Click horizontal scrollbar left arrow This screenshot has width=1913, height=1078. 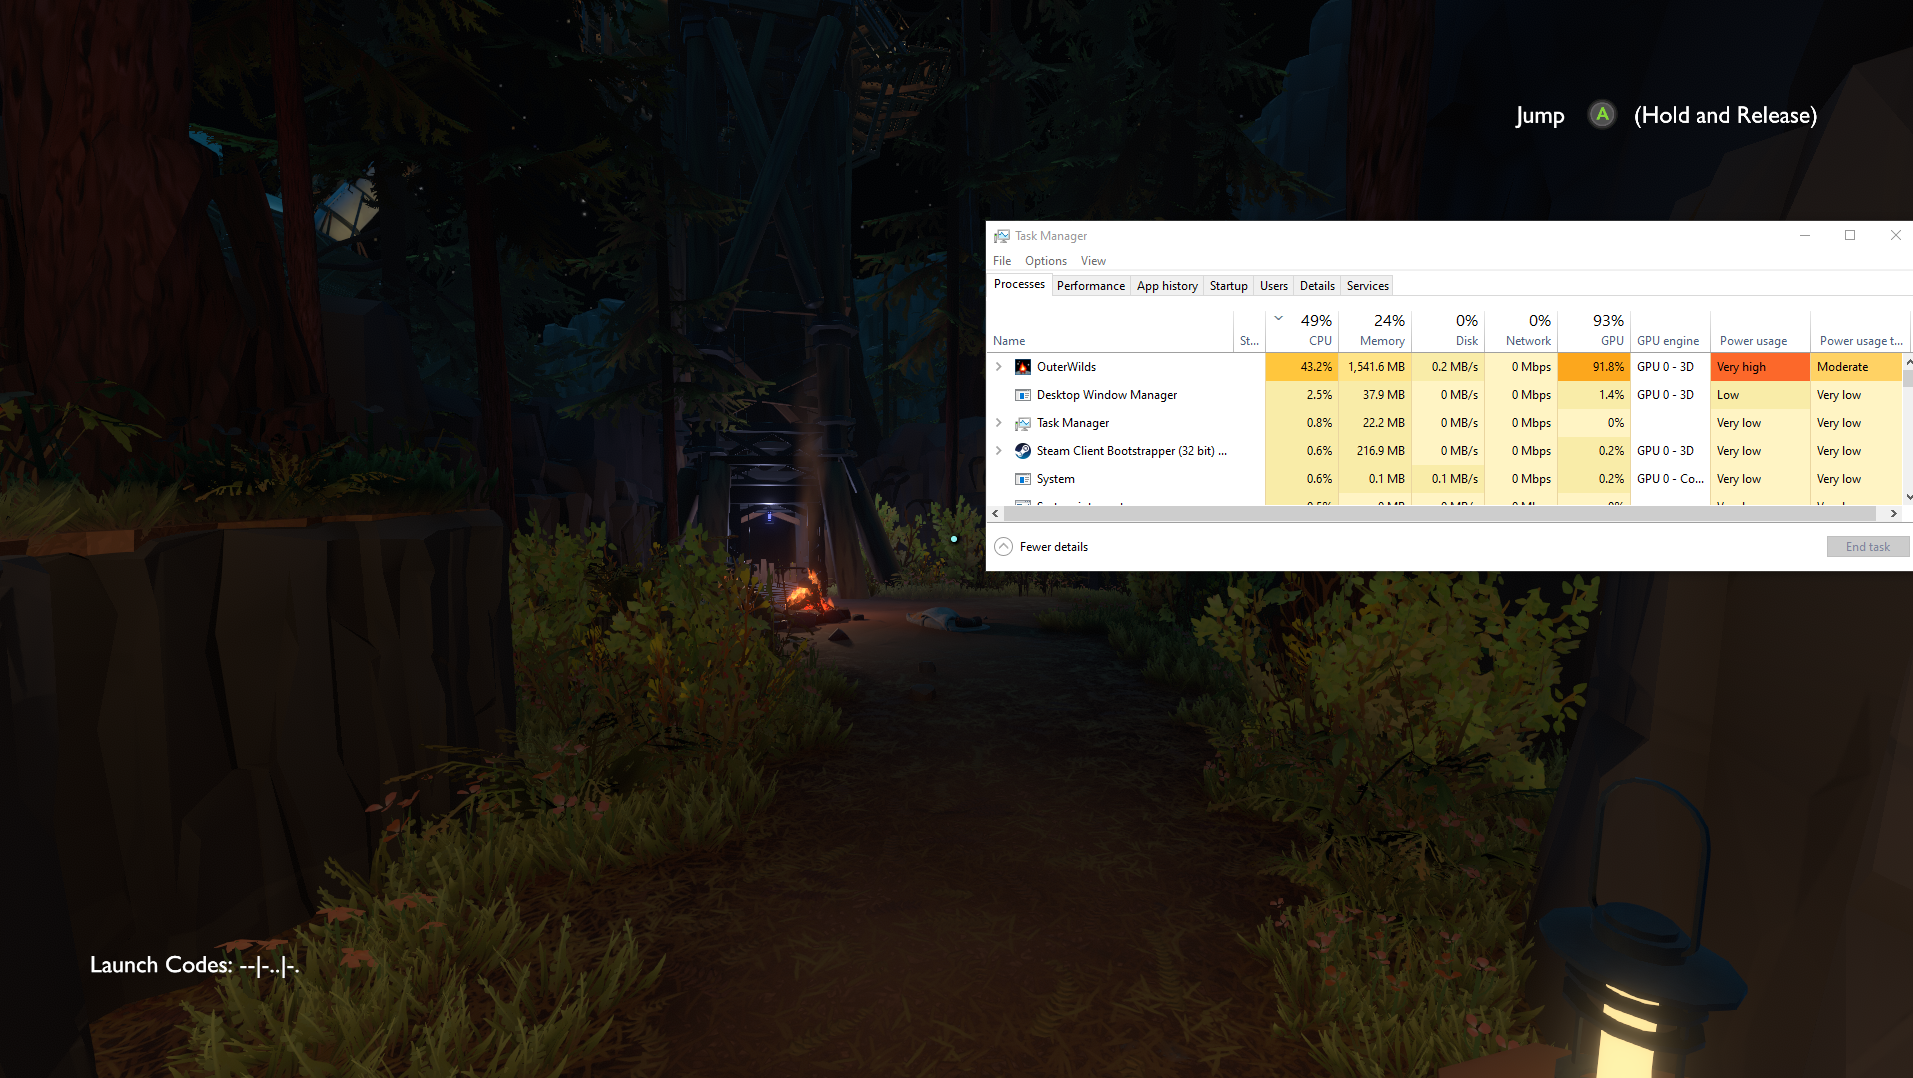995,514
